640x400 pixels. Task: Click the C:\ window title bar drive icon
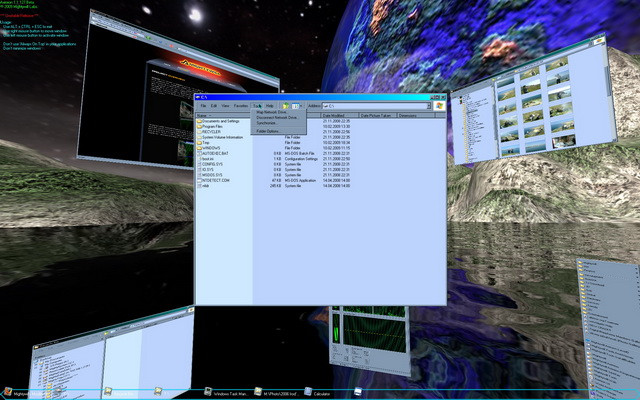198,97
